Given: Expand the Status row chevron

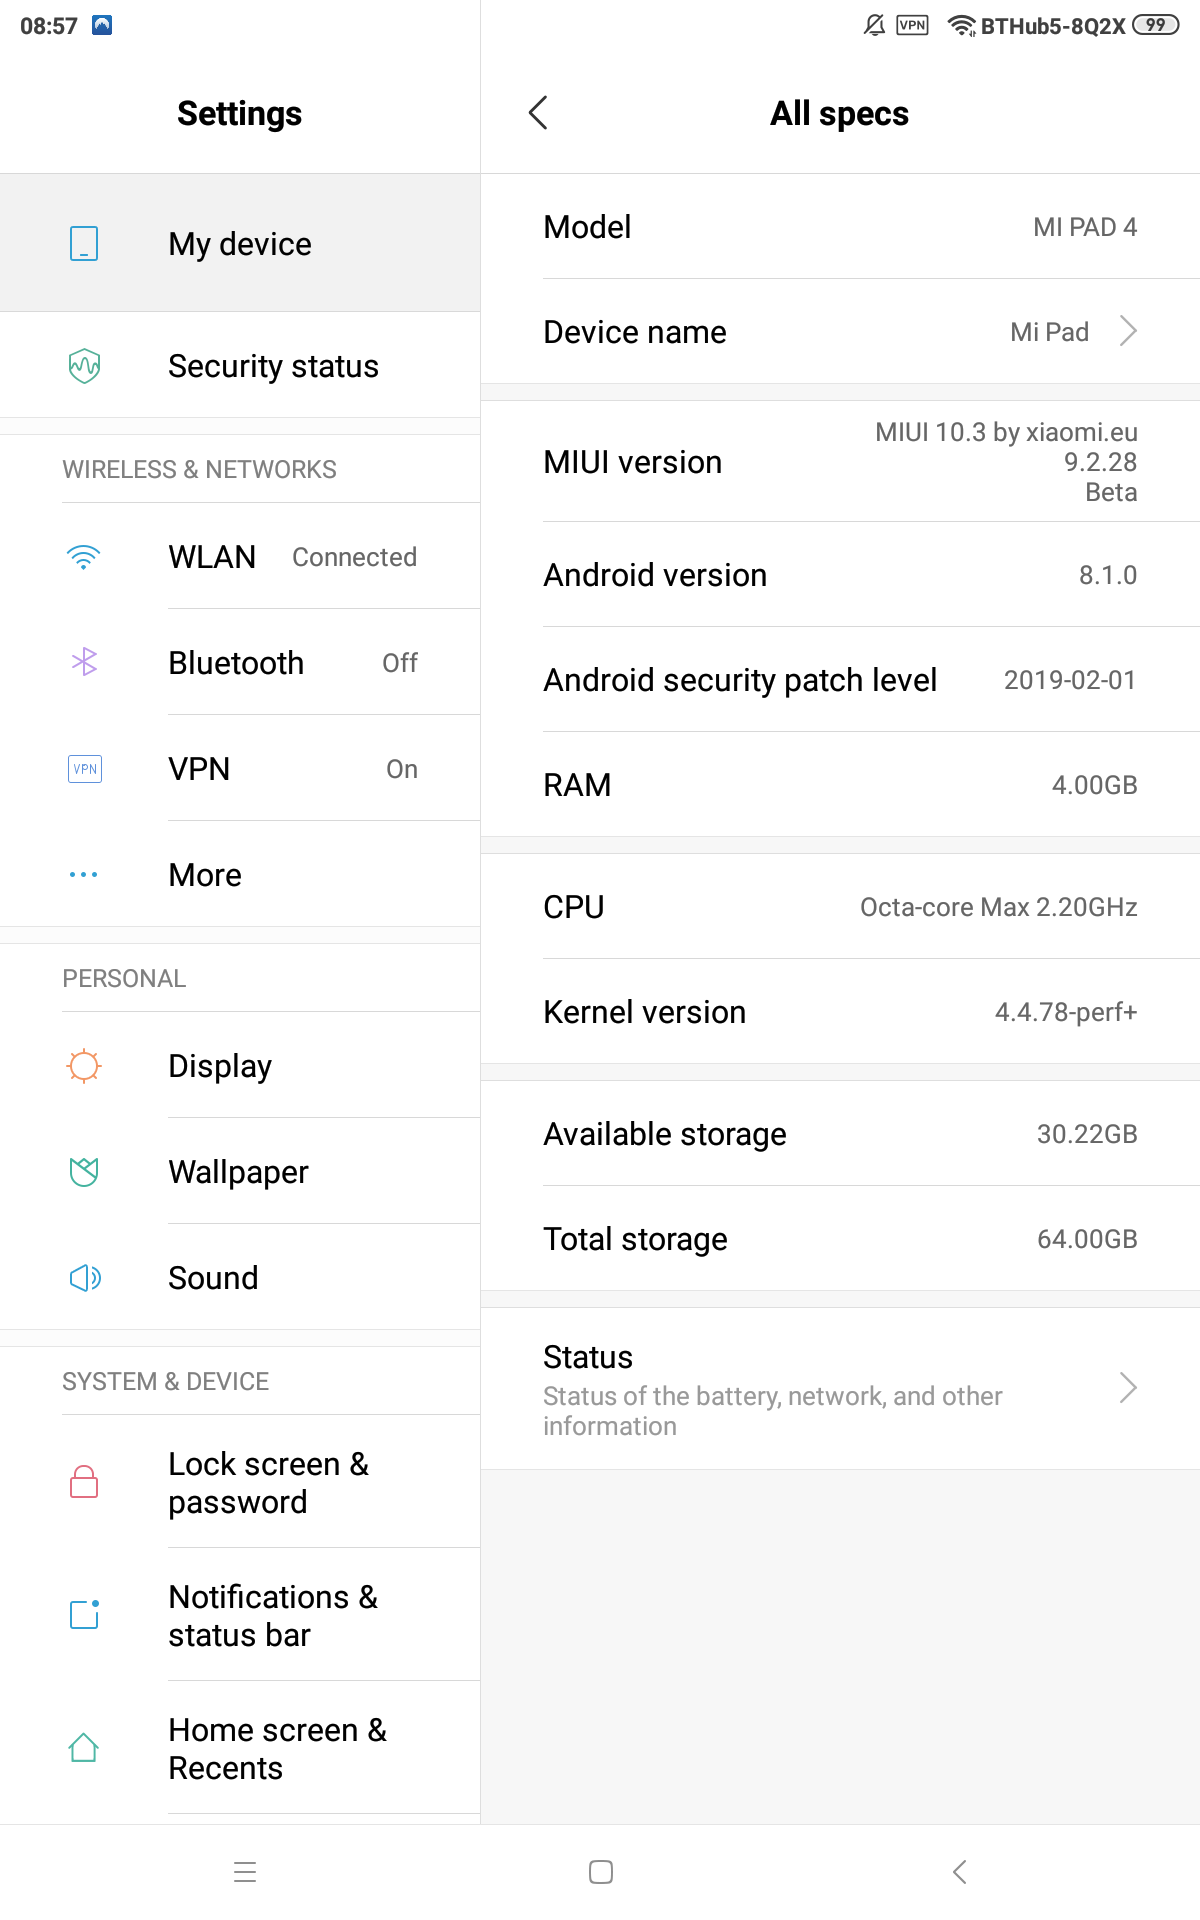Looking at the screenshot, I should point(1128,1388).
